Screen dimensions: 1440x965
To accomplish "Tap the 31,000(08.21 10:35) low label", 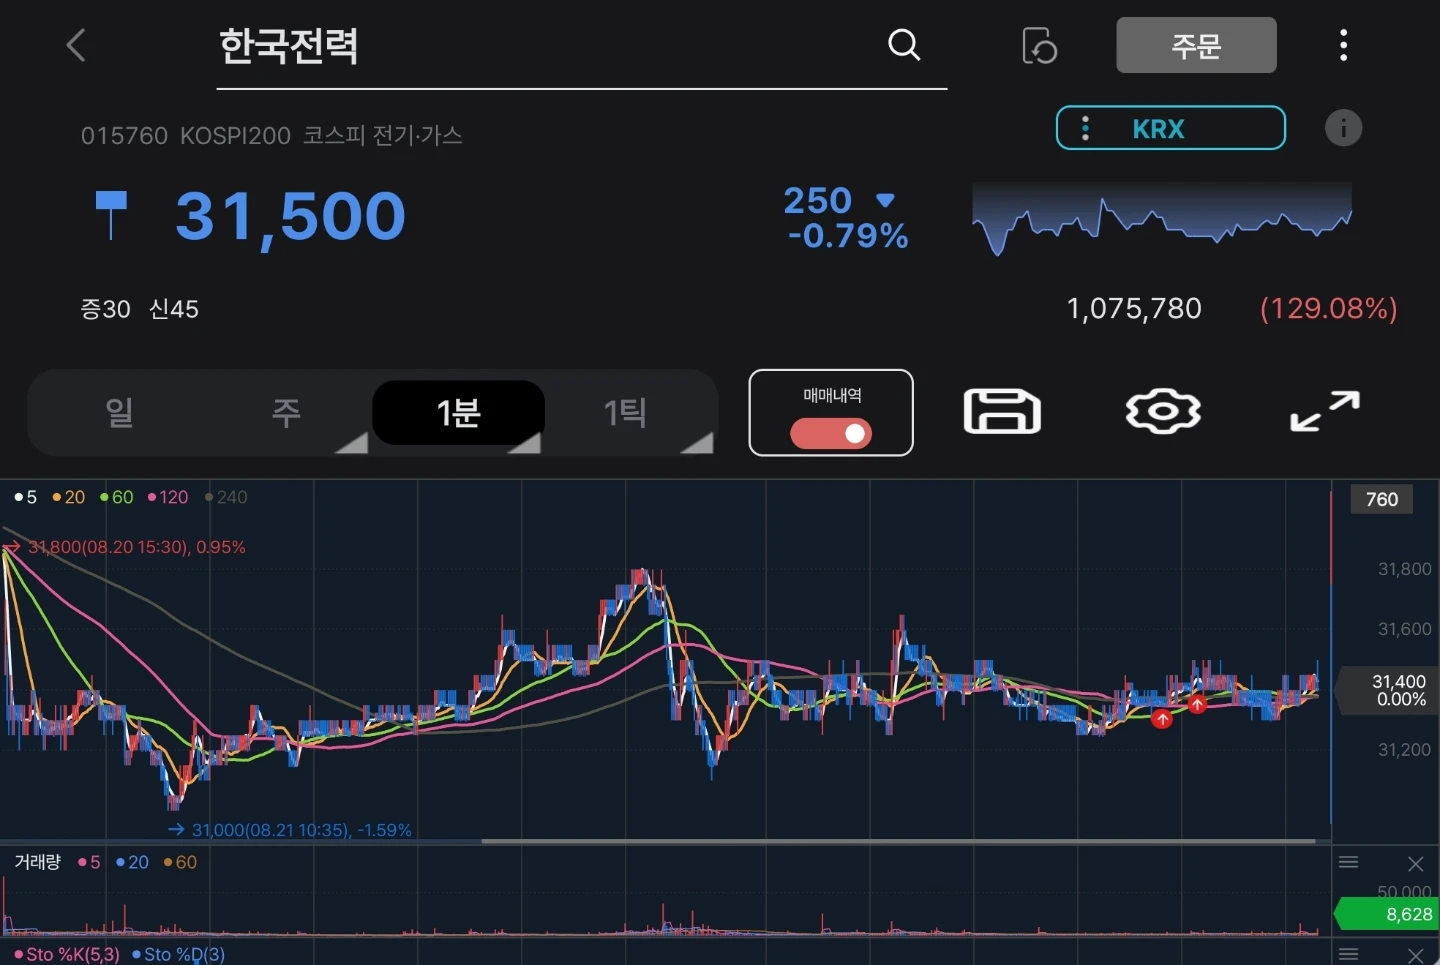I will point(301,830).
